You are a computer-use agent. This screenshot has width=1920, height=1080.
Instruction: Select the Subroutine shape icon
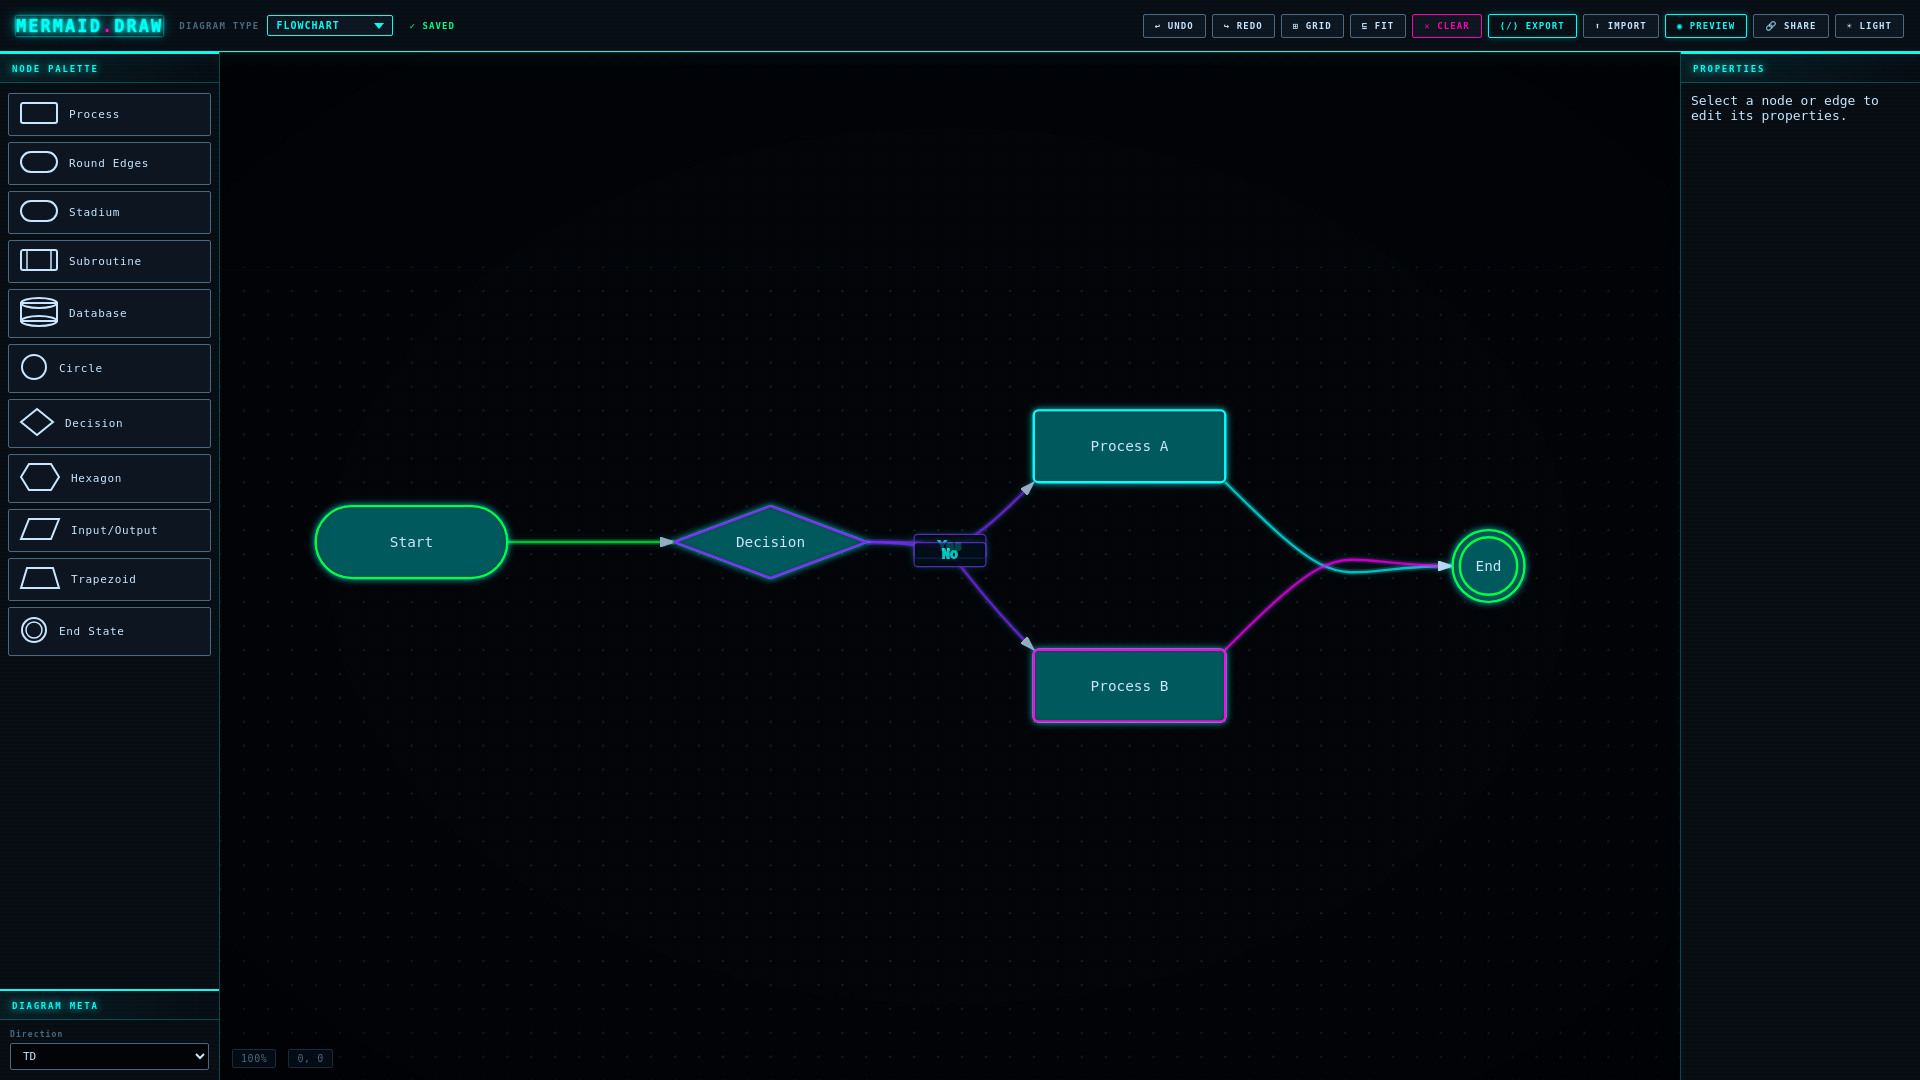39,261
